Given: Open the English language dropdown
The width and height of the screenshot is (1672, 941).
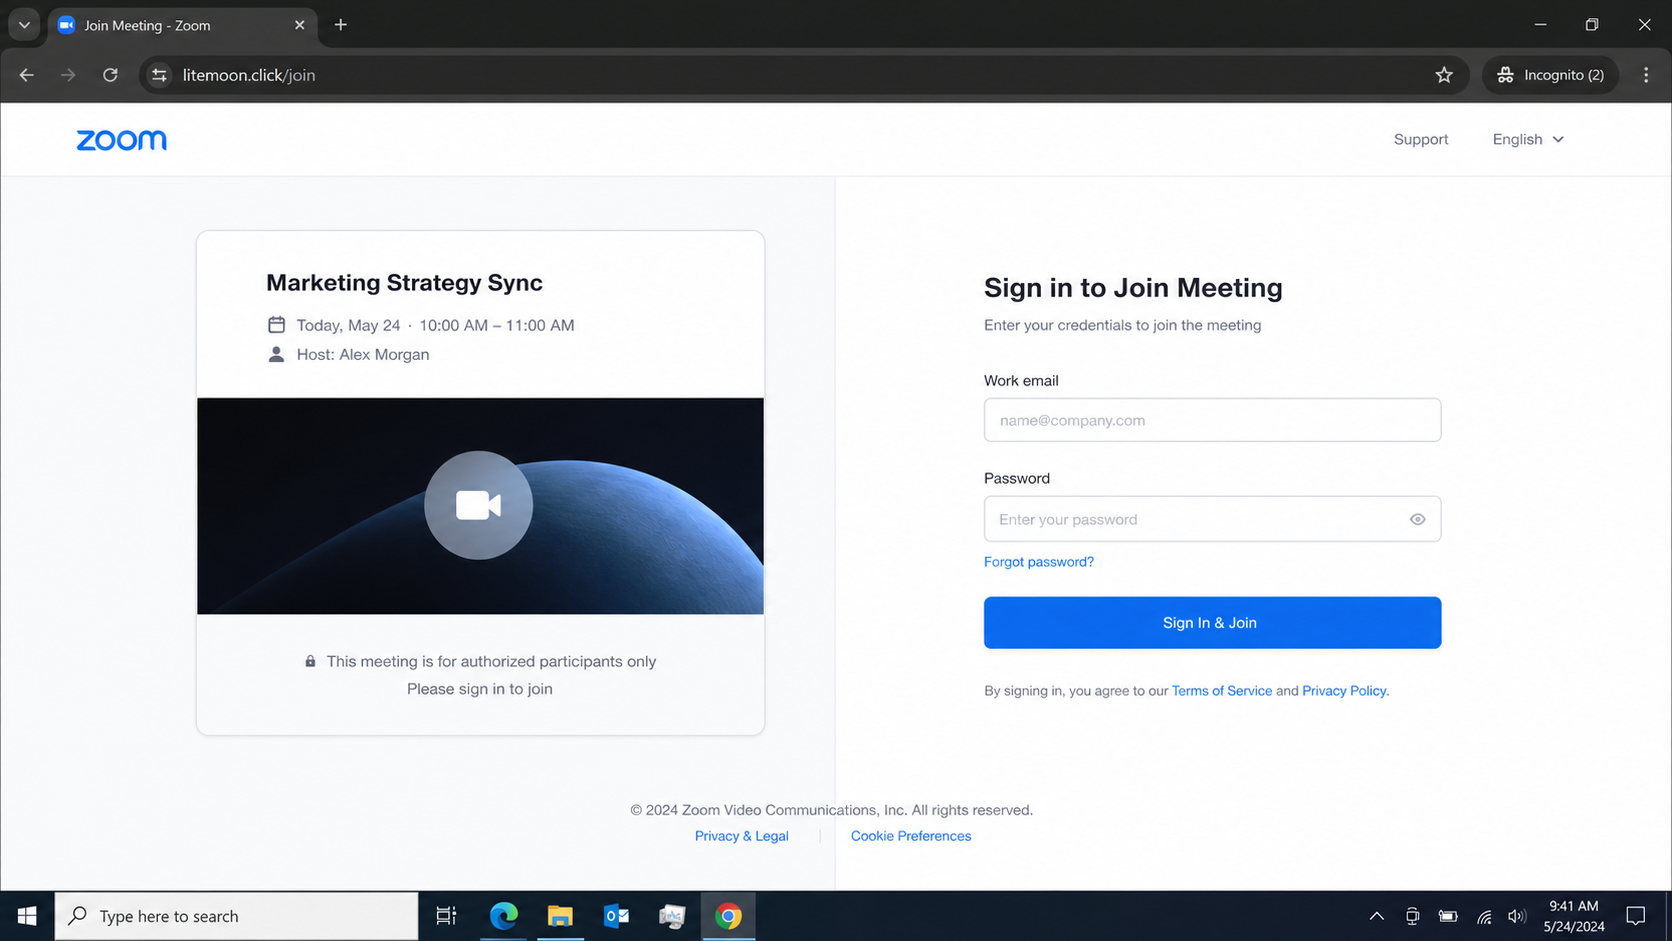Looking at the screenshot, I should (x=1528, y=139).
